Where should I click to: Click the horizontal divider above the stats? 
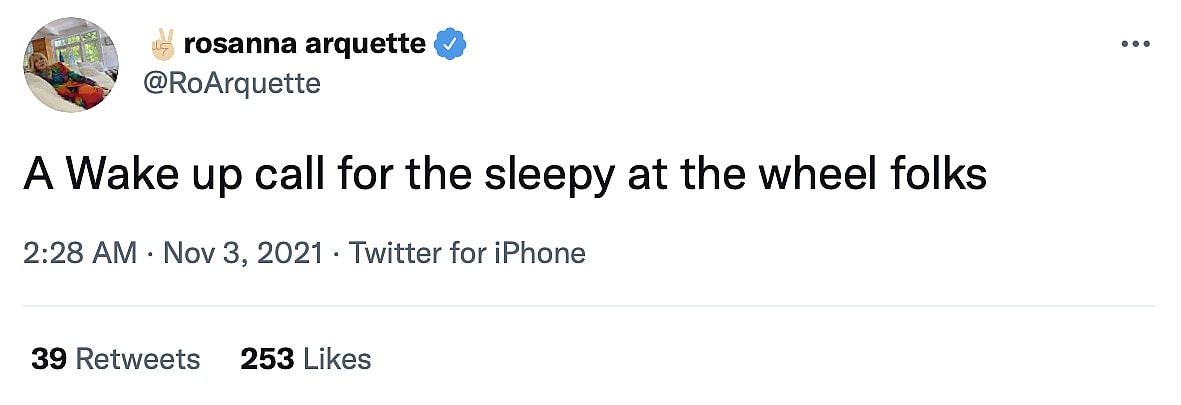(590, 306)
